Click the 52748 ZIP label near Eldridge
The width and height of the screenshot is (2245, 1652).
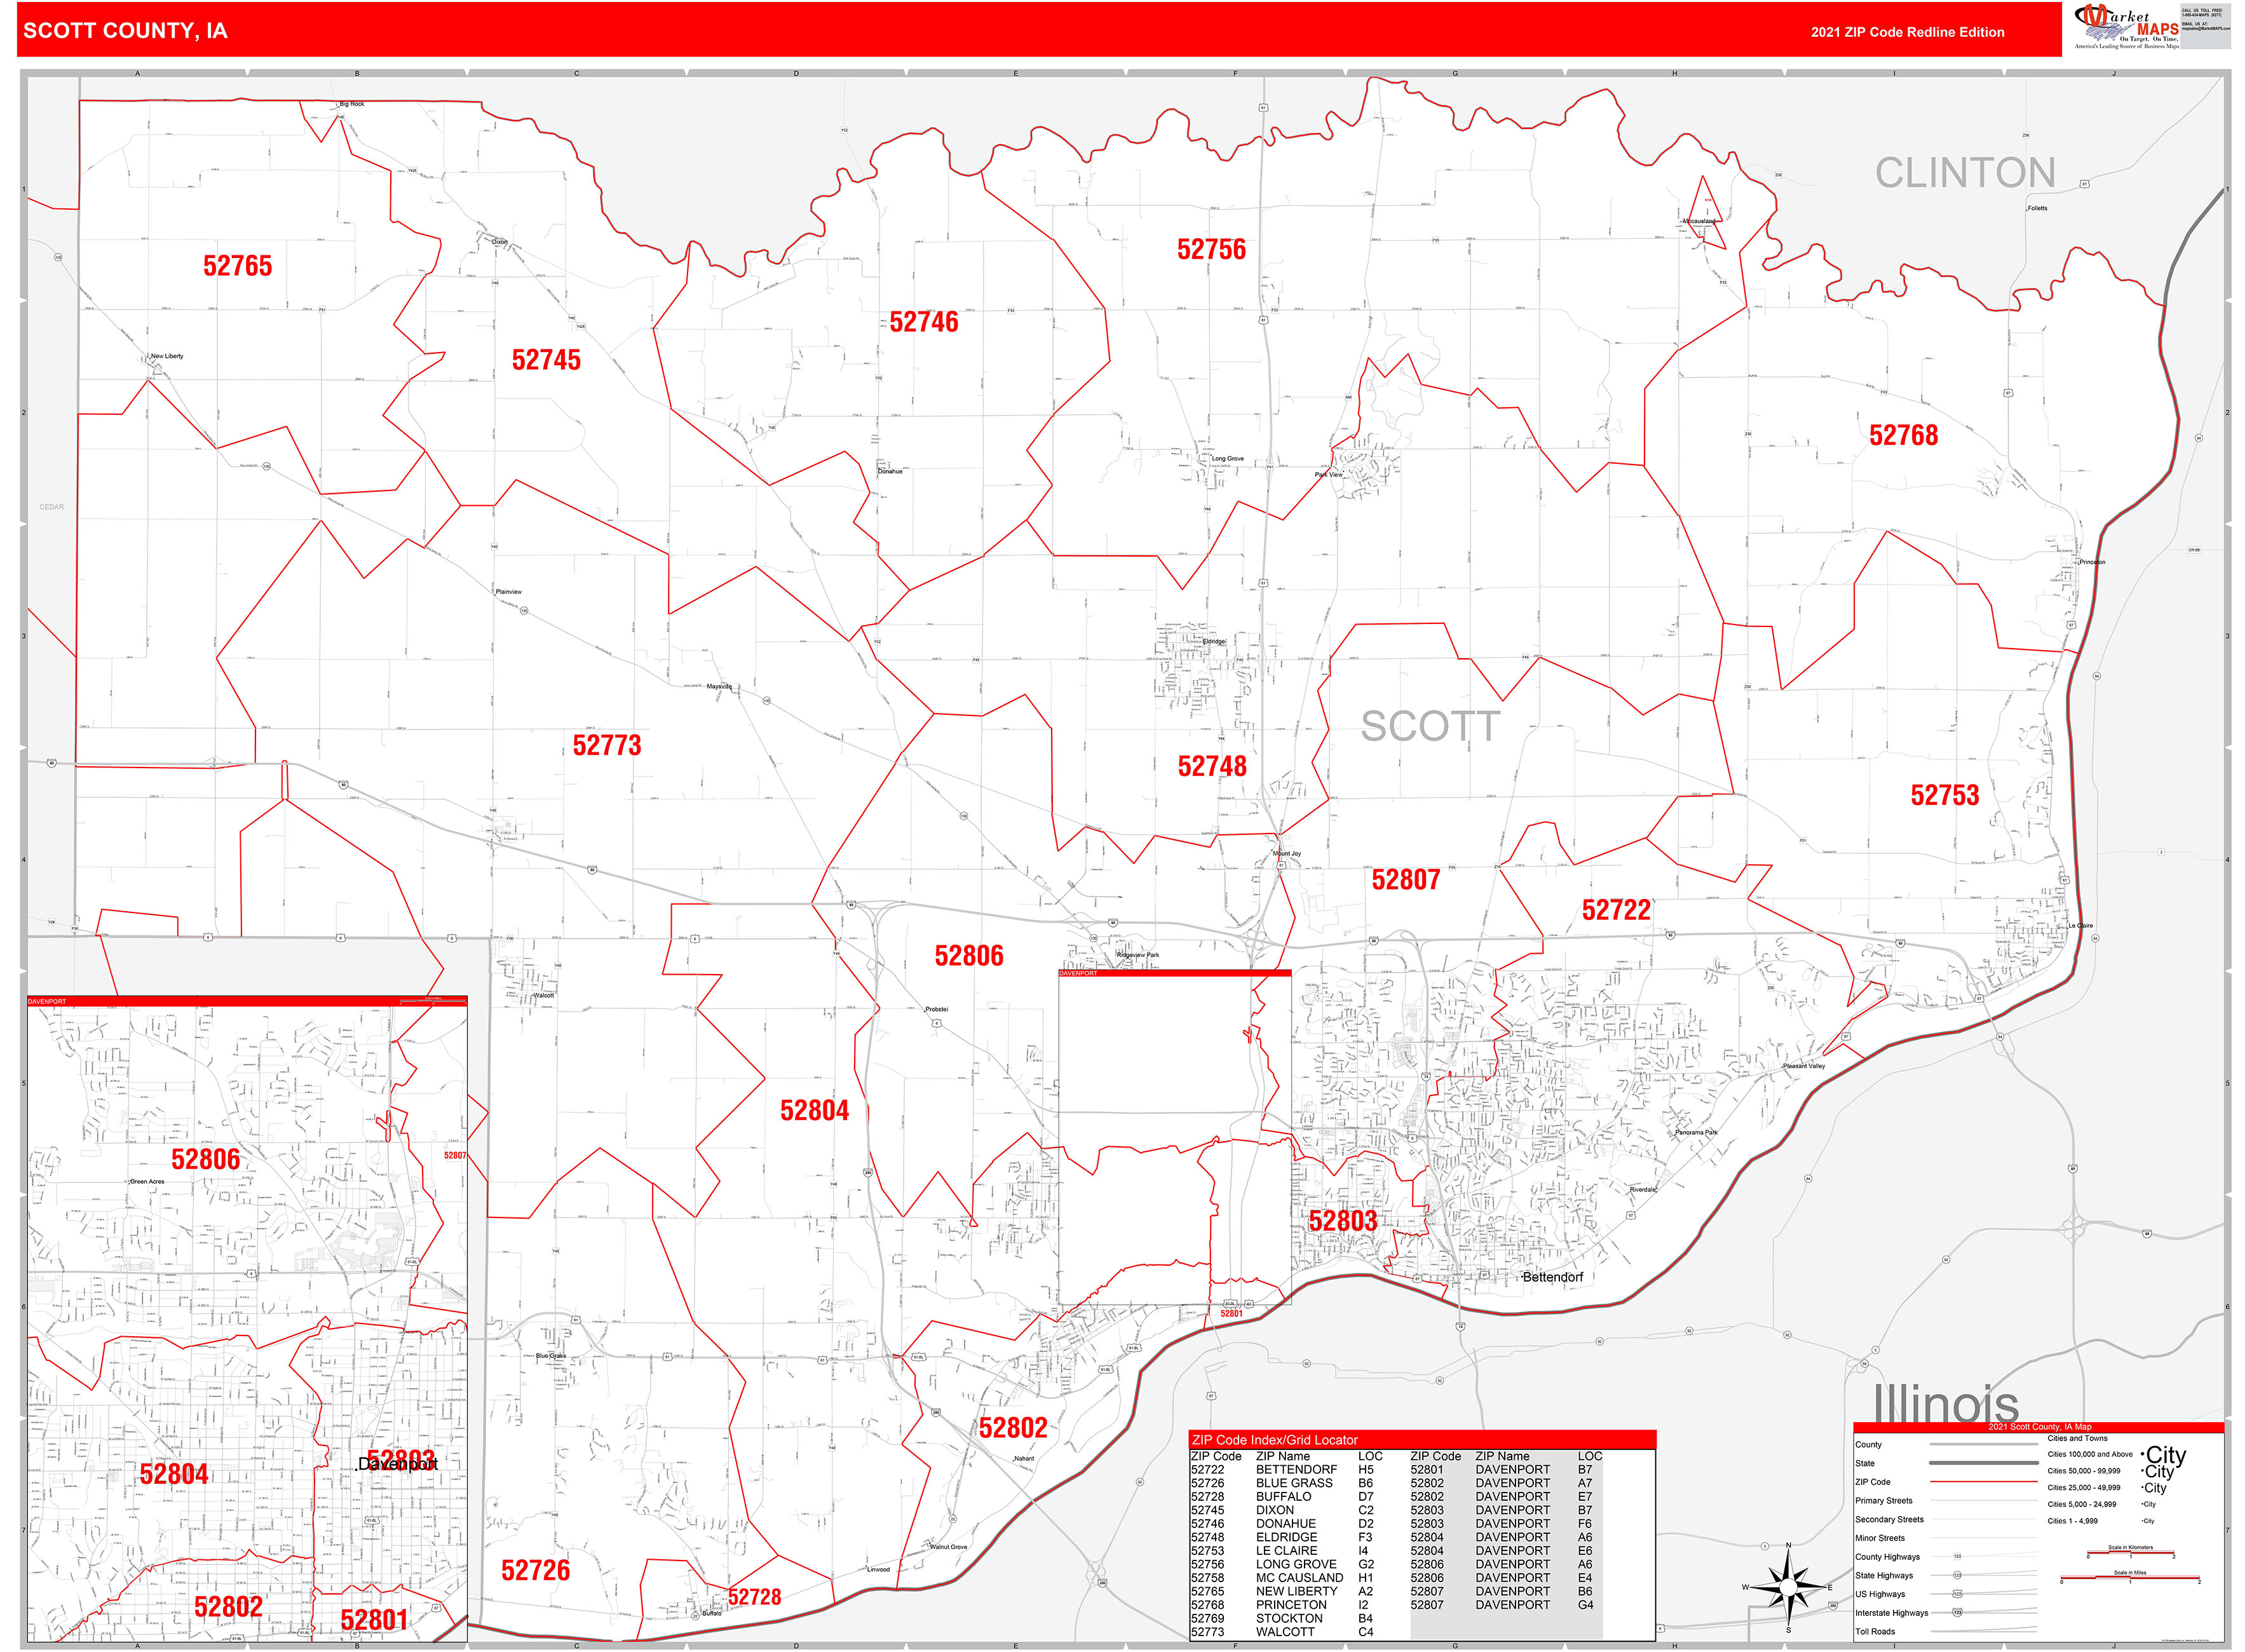1212,766
